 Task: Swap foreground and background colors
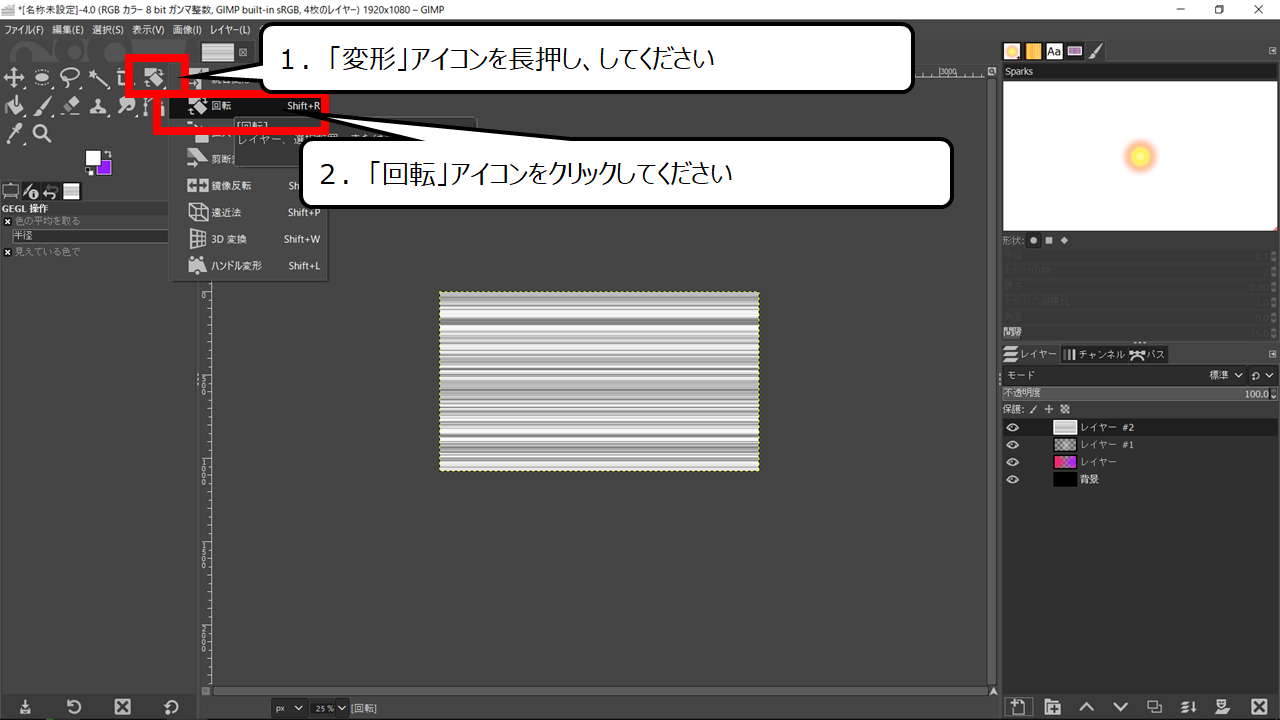[x=109, y=153]
